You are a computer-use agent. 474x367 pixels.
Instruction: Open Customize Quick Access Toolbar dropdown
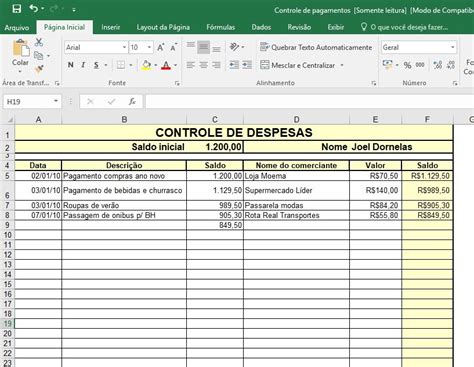tap(74, 10)
